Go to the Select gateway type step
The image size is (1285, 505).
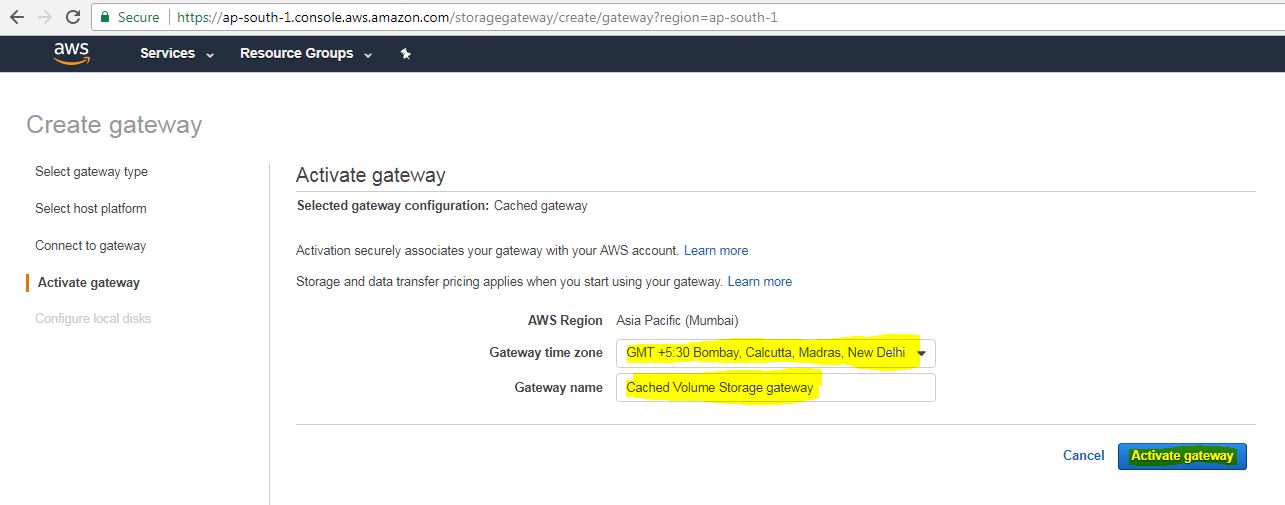tap(91, 172)
